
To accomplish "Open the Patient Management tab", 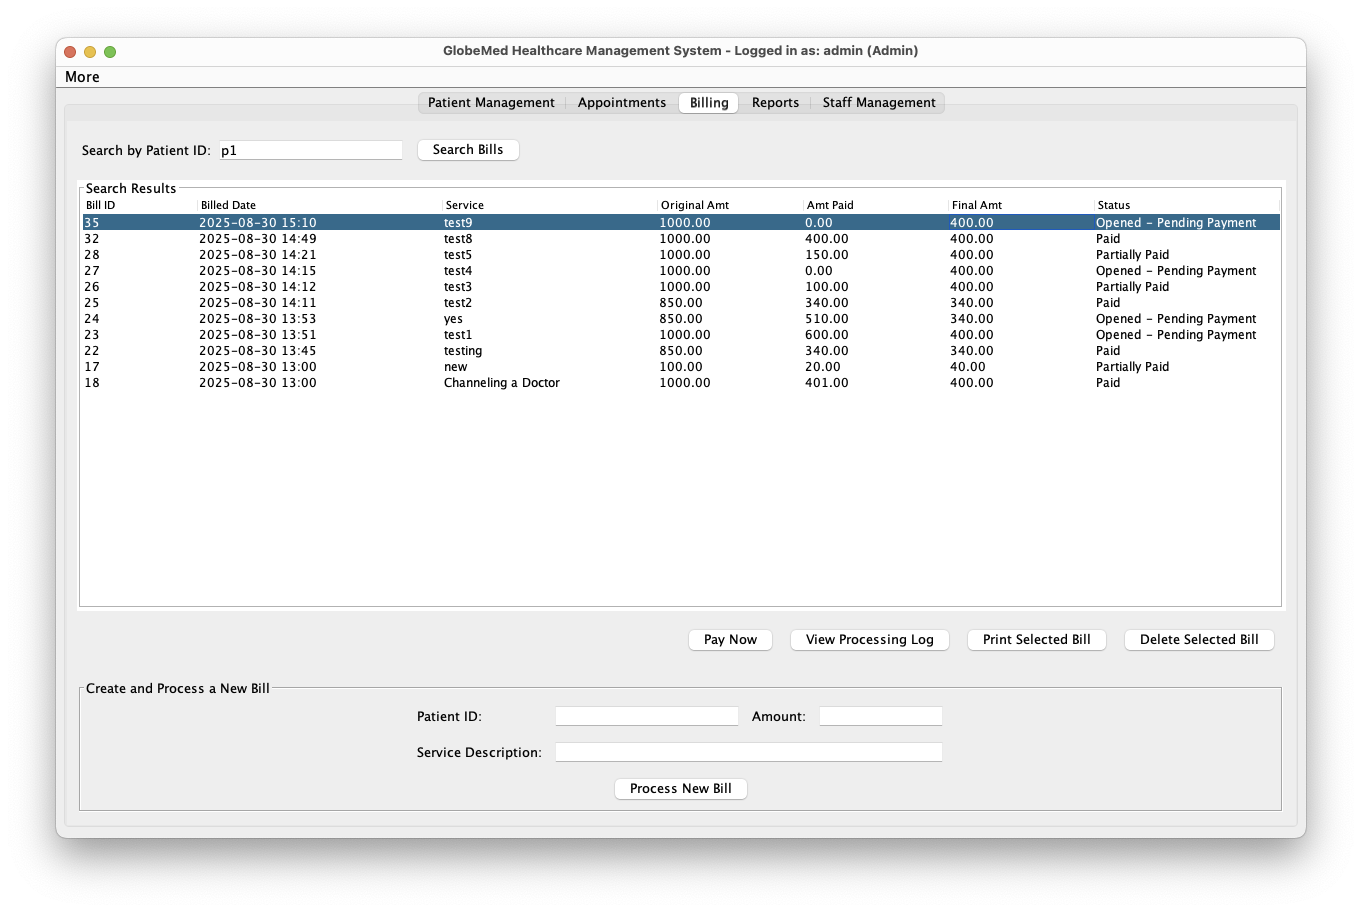I will 491,103.
